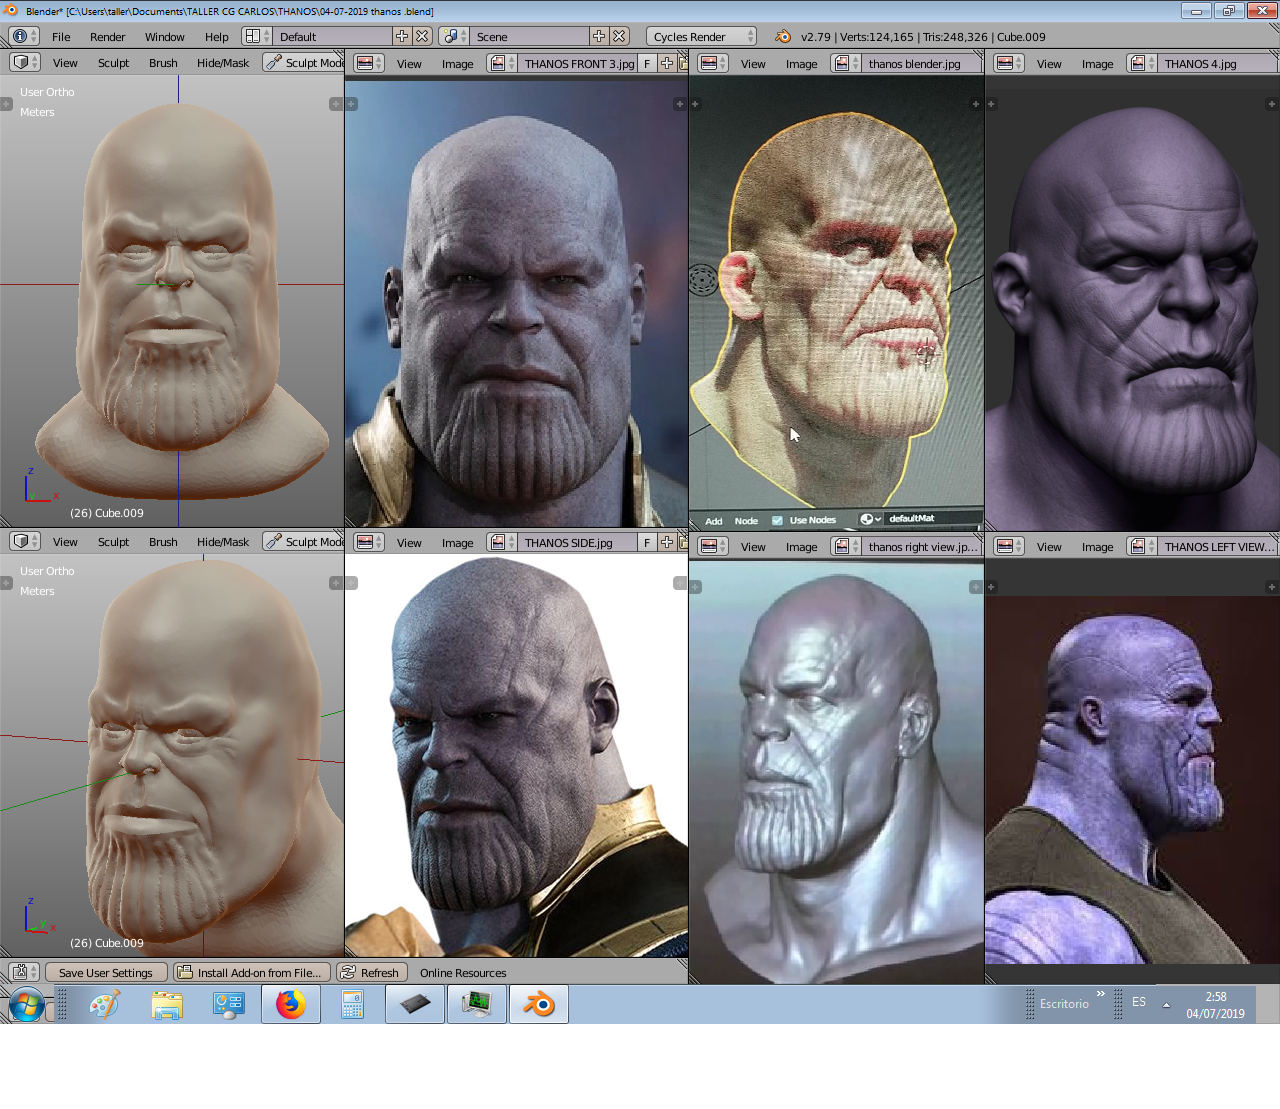This screenshot has height=1109, width=1280.
Task: Open Image menu of THANOS 4.jpg panel
Action: coord(1097,63)
